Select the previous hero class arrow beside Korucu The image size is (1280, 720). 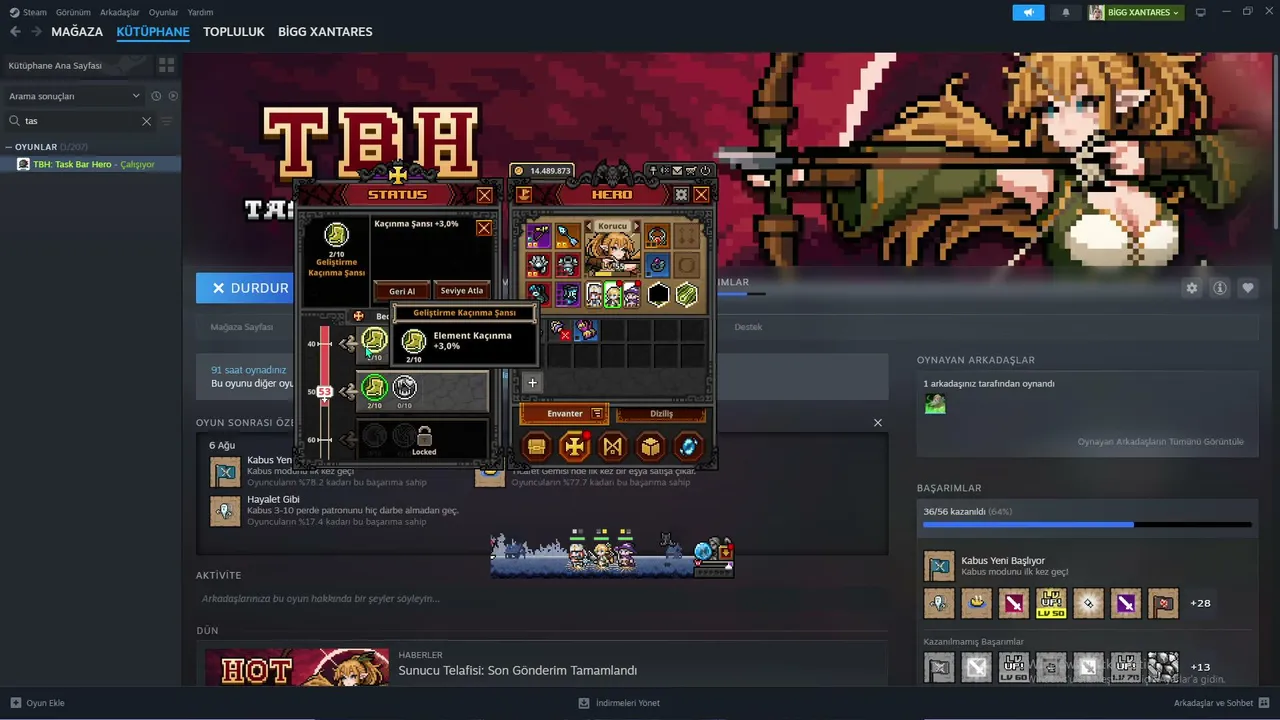[590, 226]
